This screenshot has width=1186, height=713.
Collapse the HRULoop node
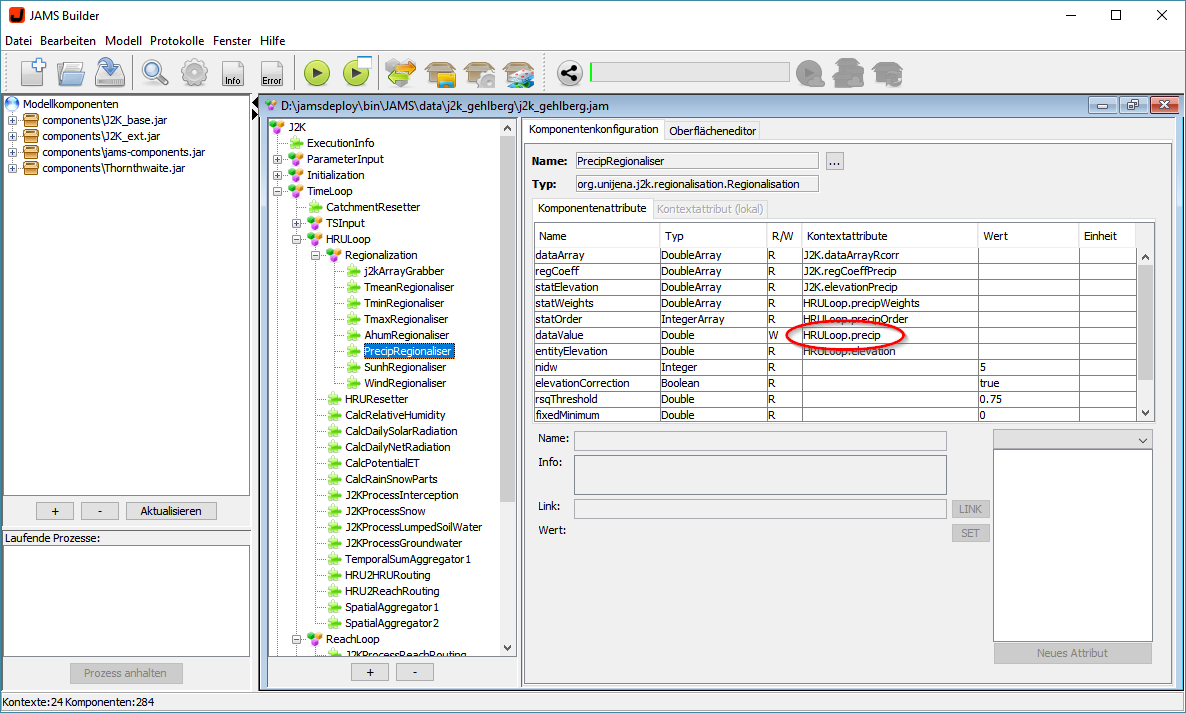(297, 239)
